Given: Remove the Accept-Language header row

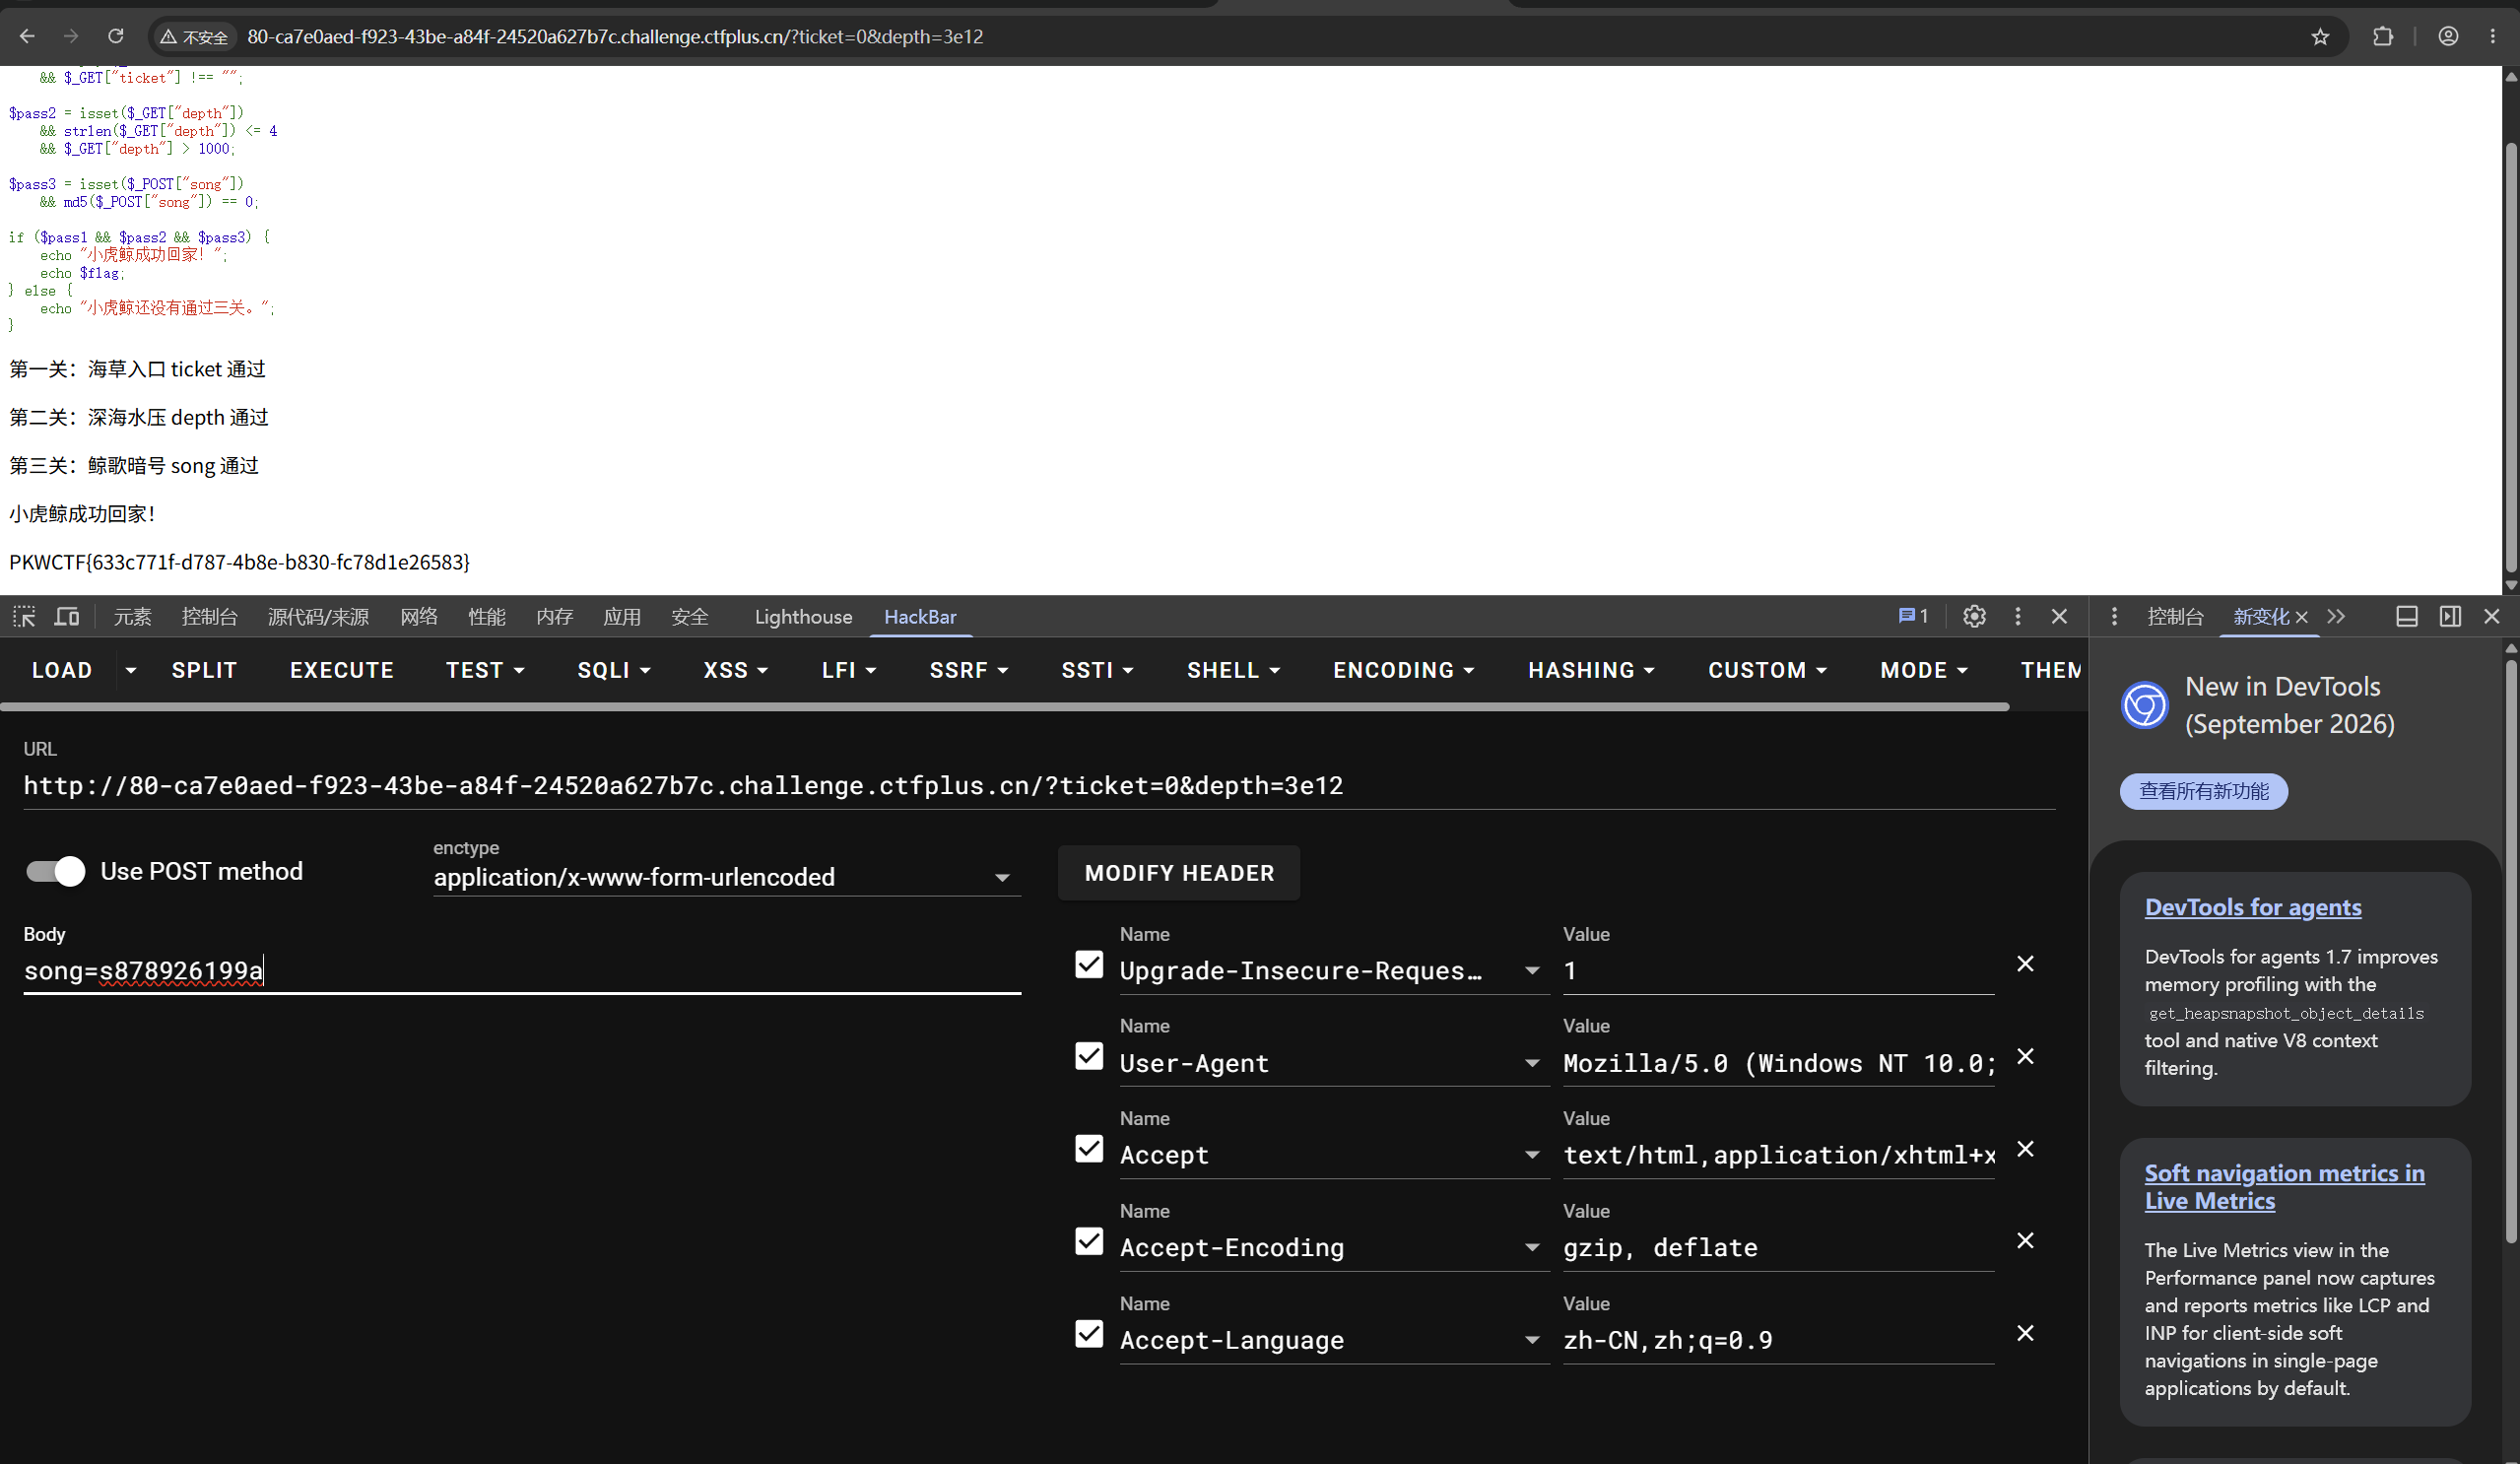Looking at the screenshot, I should coord(2025,1333).
